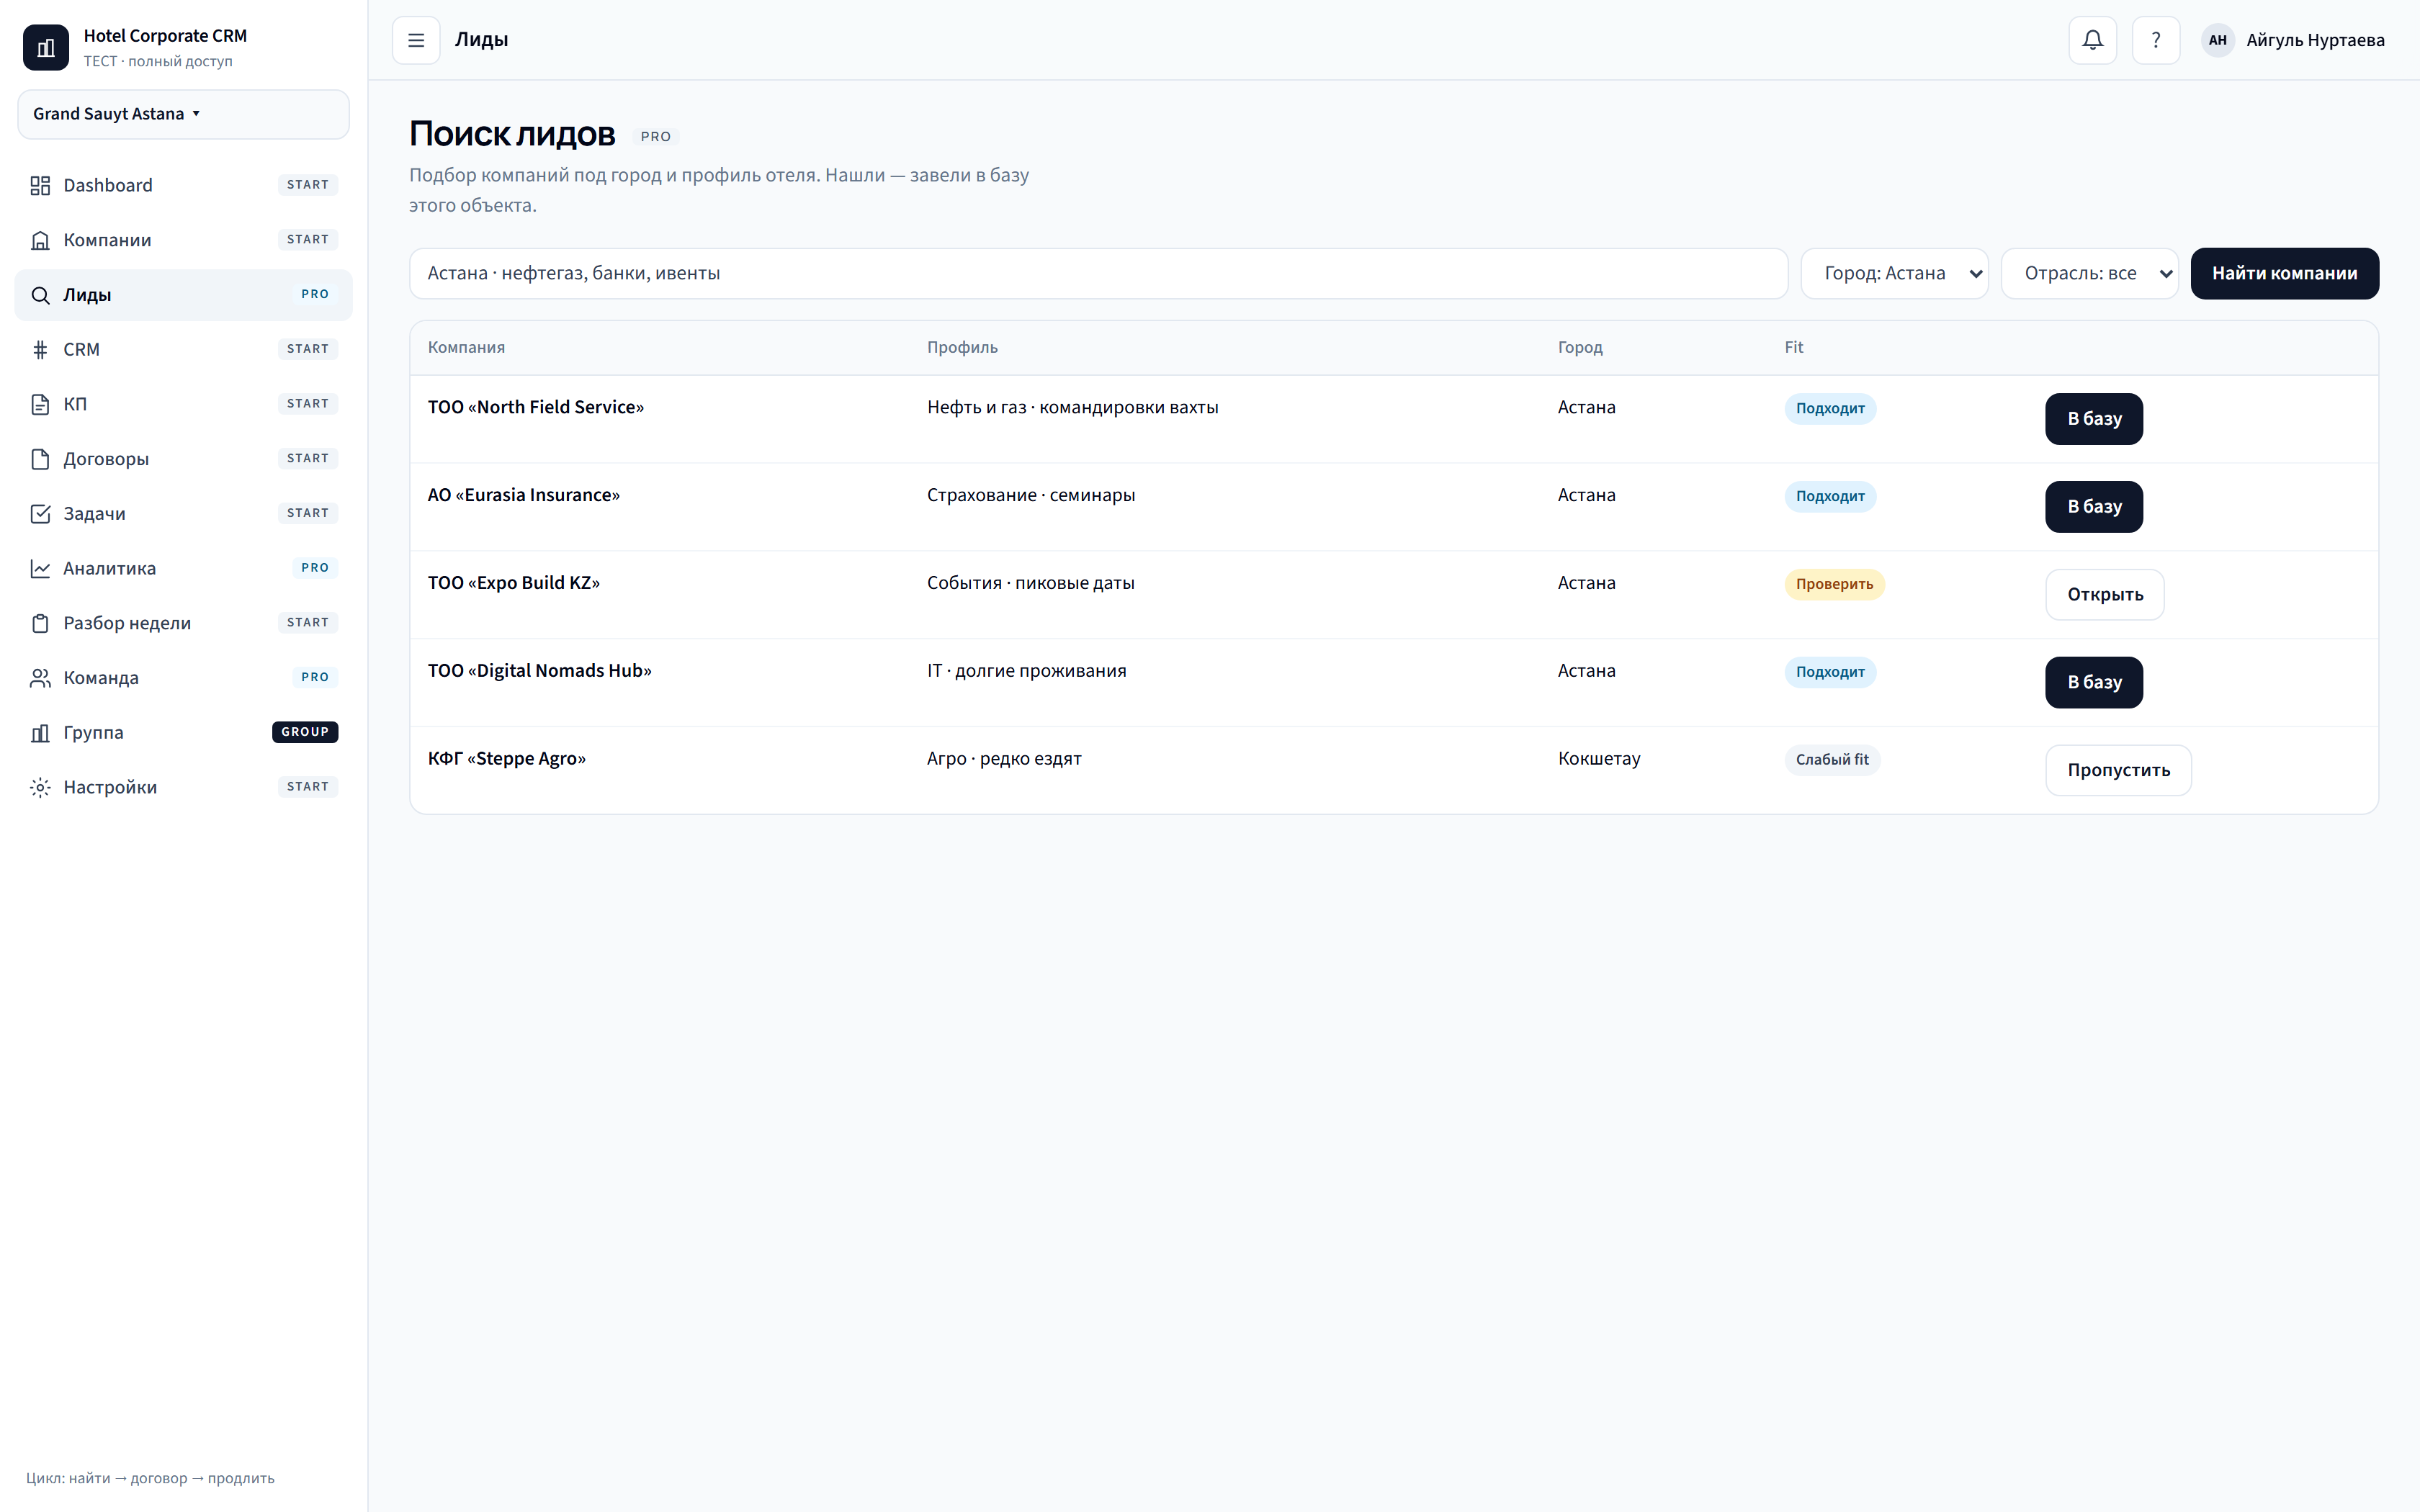Viewport: 2420px width, 1512px height.
Task: Click profile Нефть и газ · командировки вахты
Action: [1072, 407]
